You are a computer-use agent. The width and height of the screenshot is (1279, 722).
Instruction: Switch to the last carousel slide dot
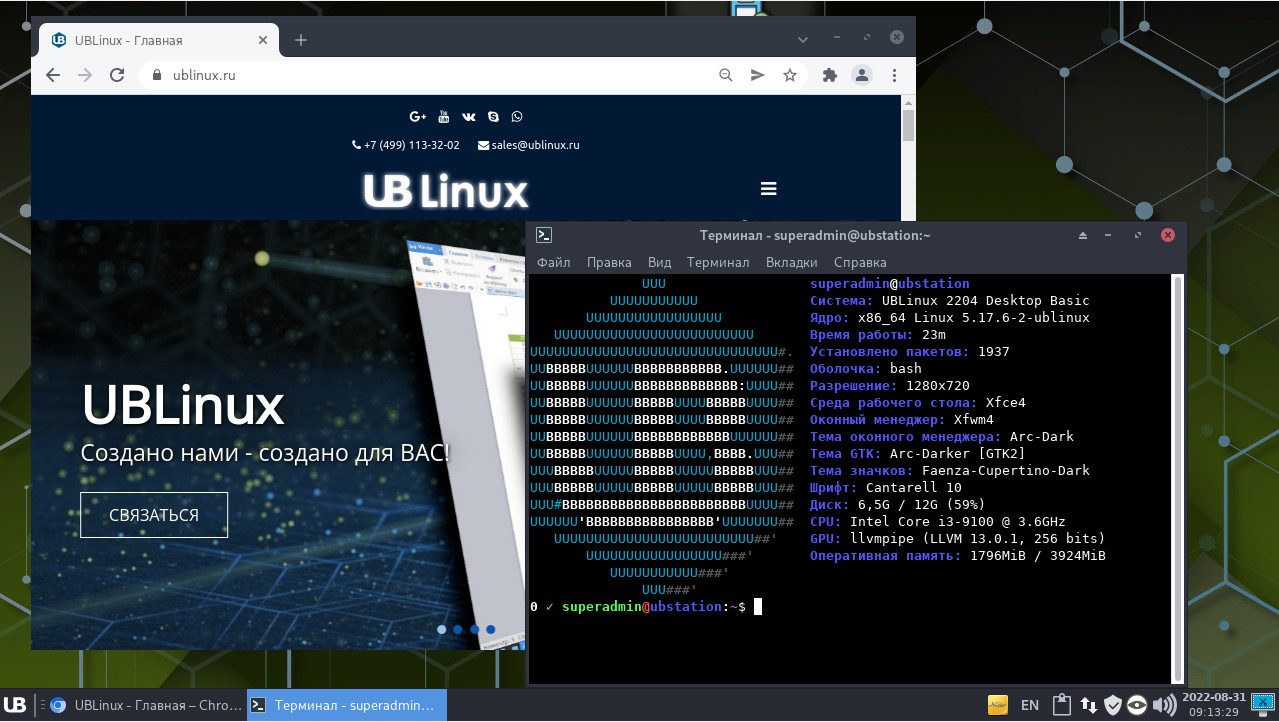click(x=491, y=630)
